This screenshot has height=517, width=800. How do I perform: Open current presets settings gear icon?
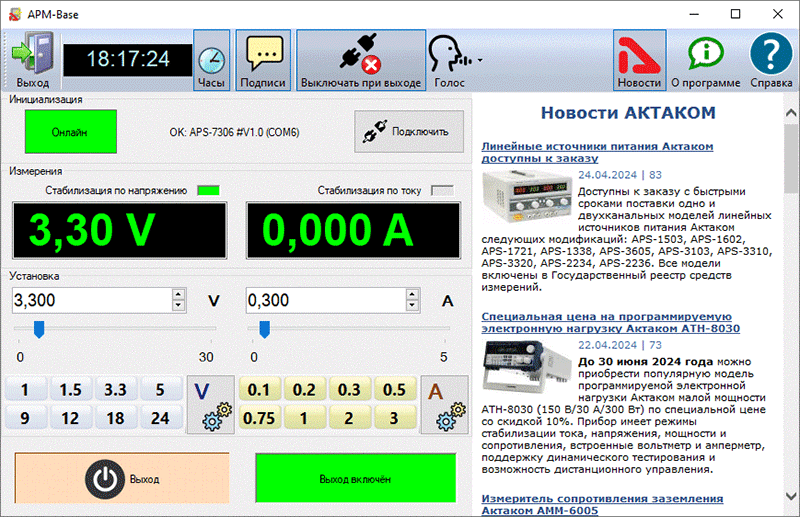444,405
